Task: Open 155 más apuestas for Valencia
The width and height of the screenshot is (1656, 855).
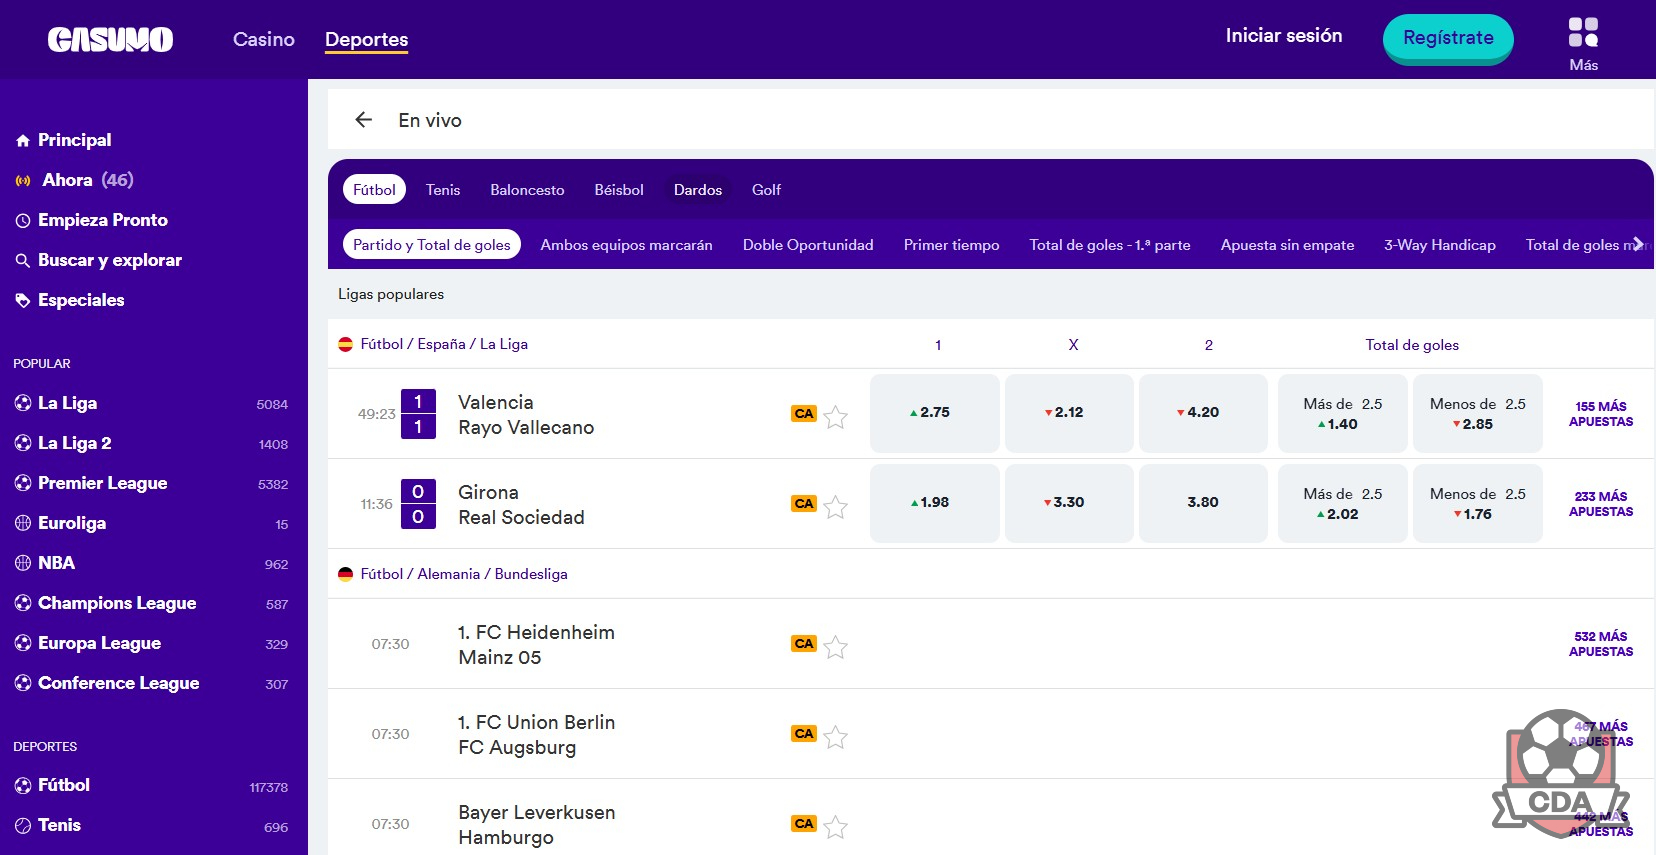Action: 1600,414
